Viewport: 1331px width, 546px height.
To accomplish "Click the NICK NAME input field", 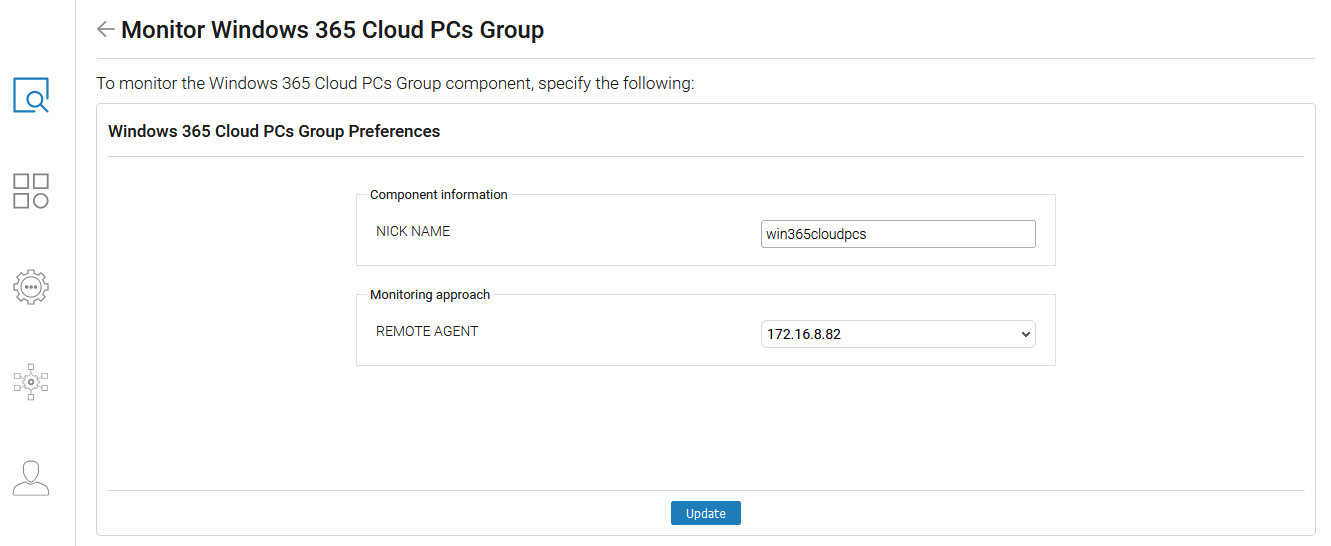I will click(898, 234).
